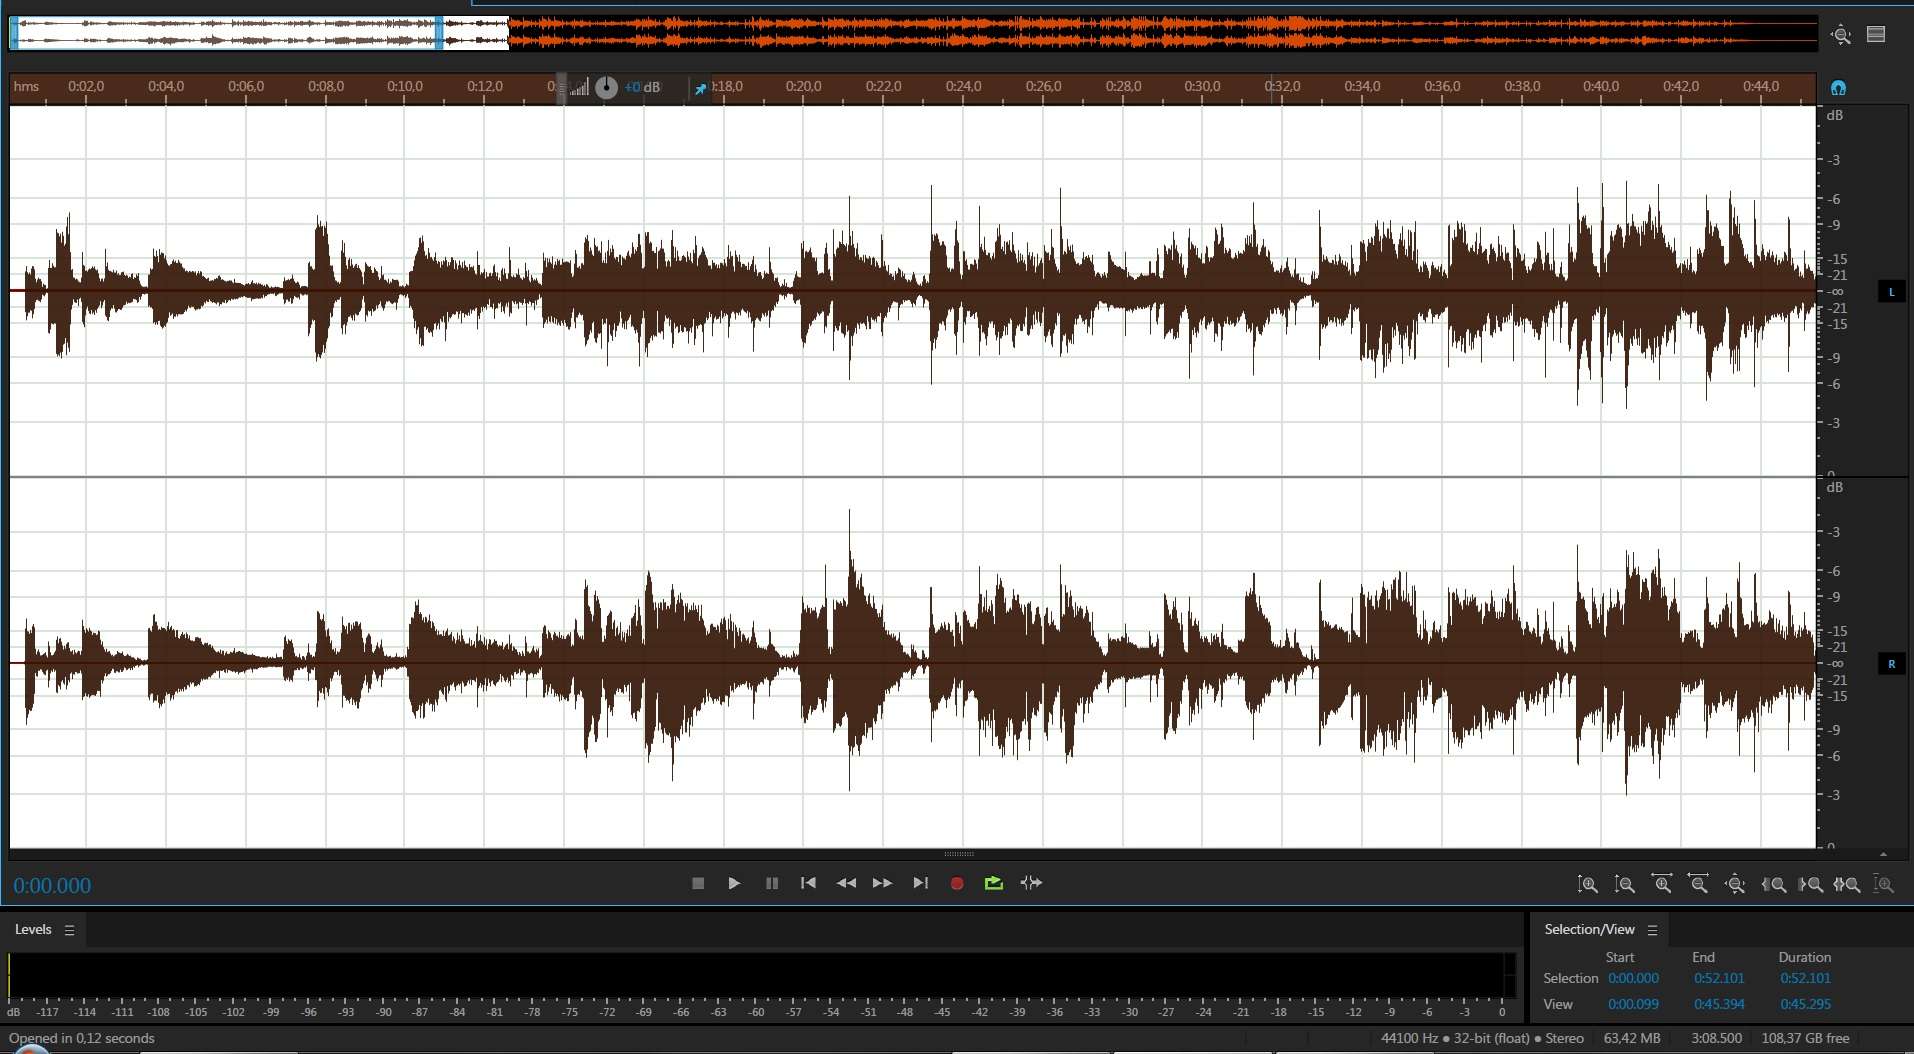Select the Selection/View panel tab

[1589, 930]
